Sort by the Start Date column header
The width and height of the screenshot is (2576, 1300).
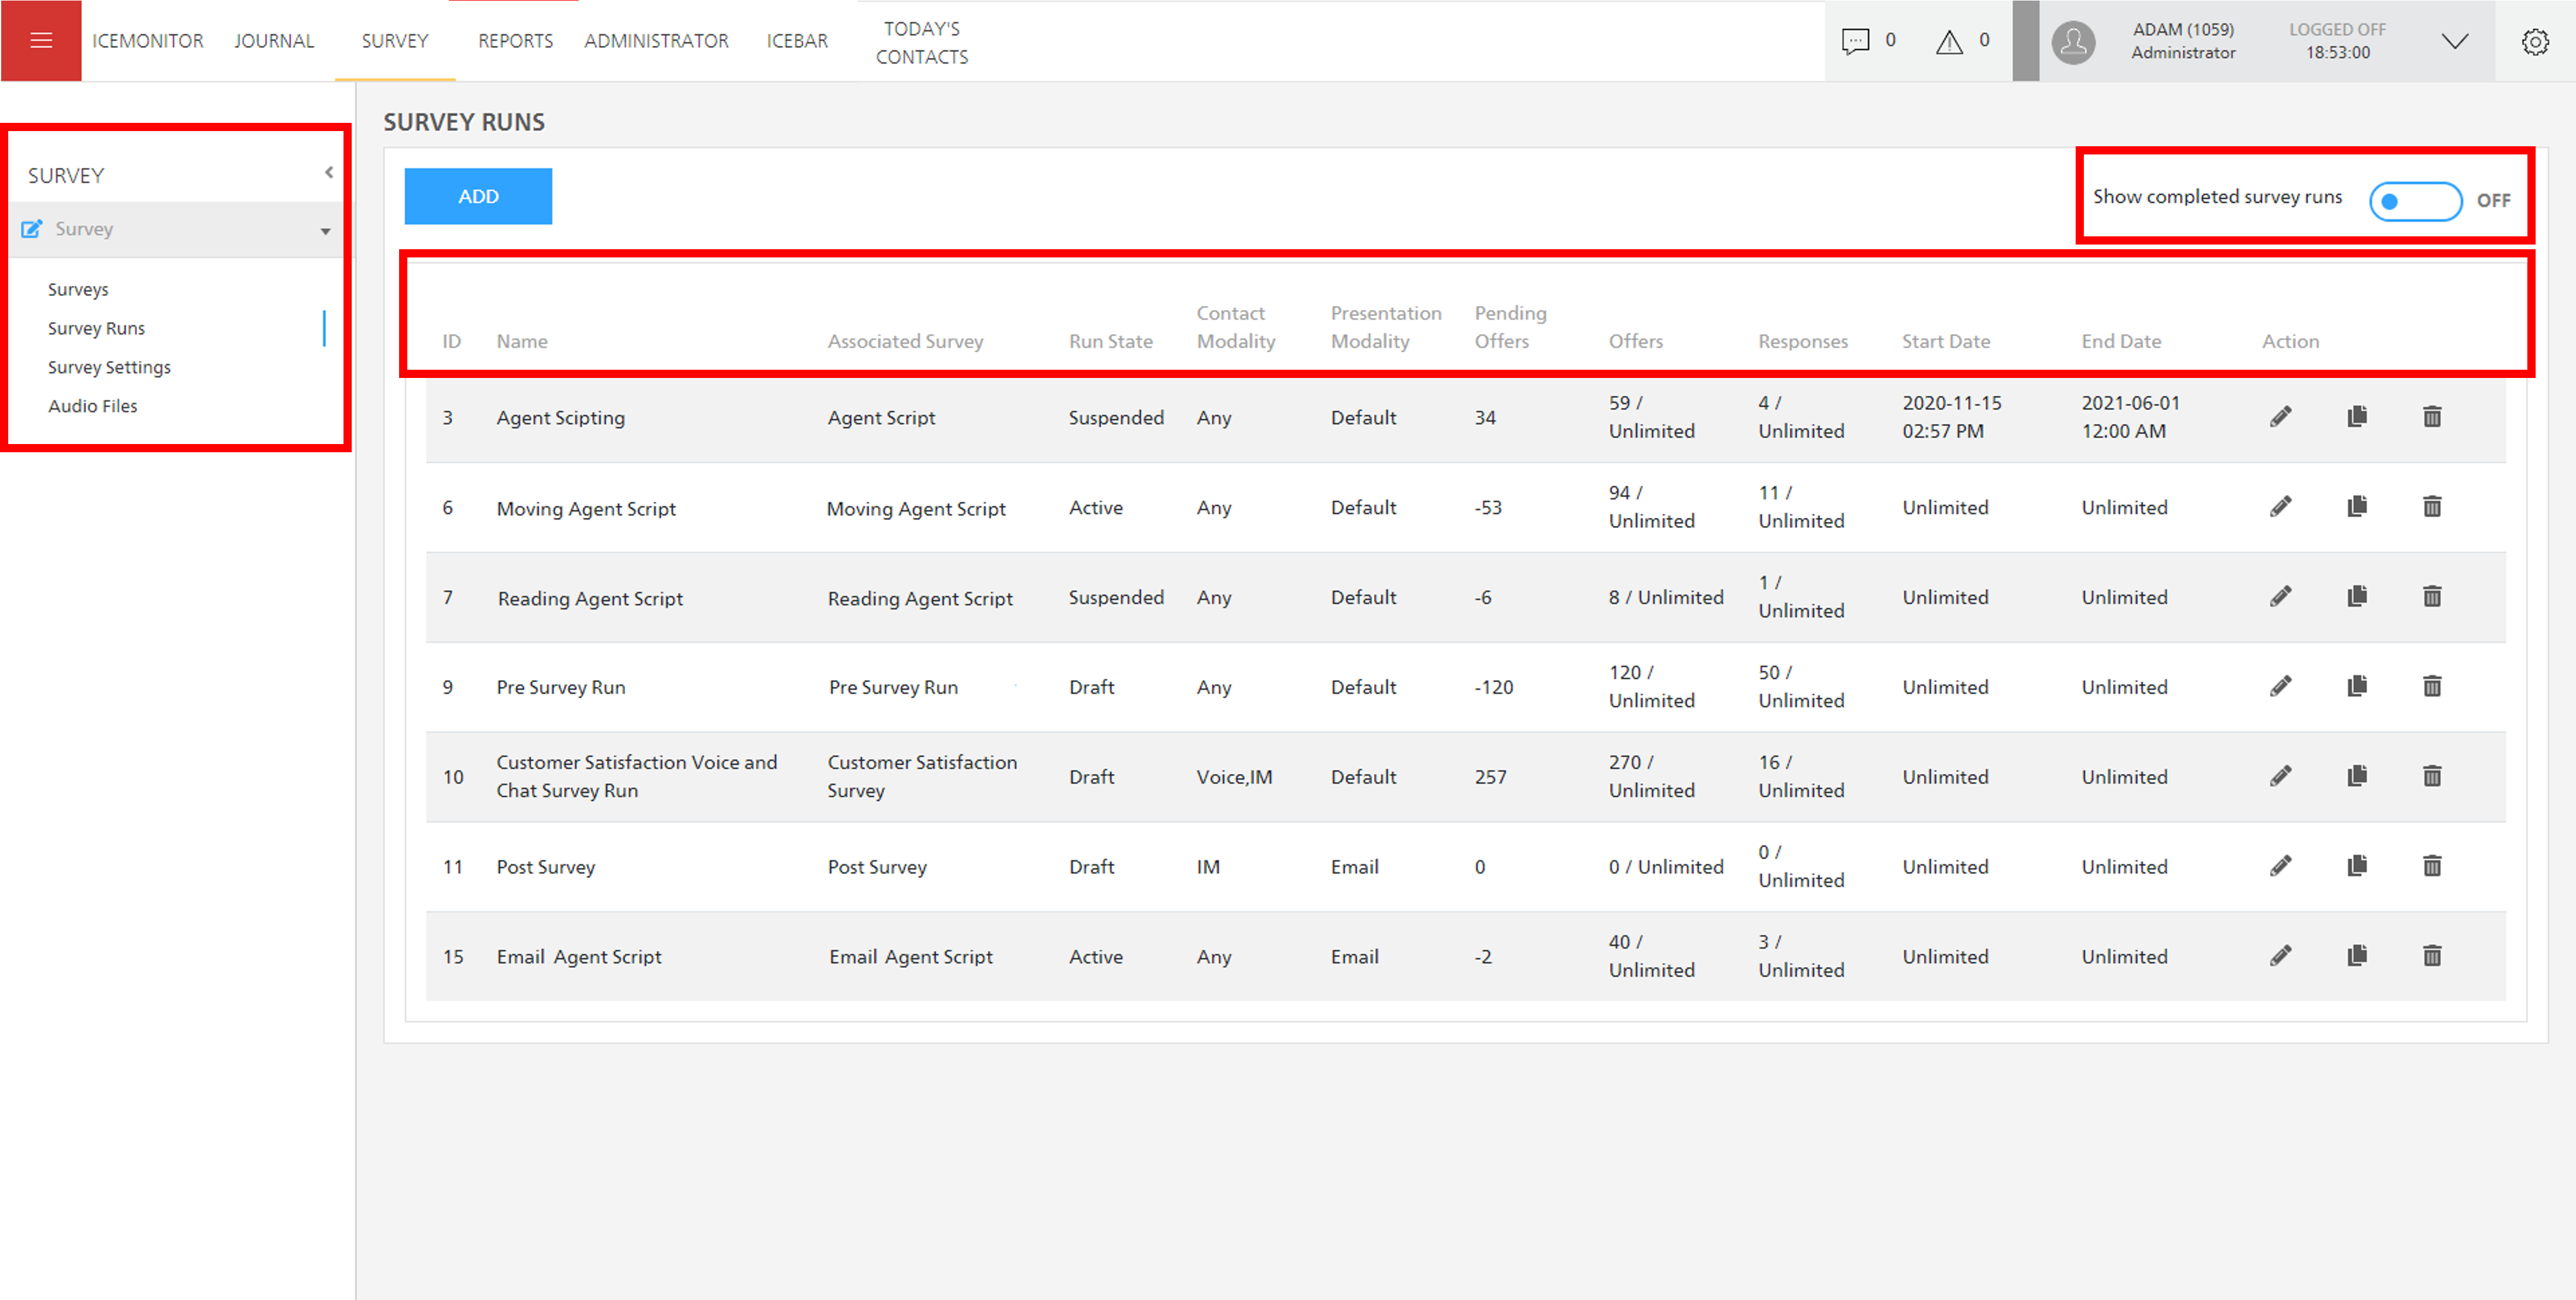coord(1945,341)
